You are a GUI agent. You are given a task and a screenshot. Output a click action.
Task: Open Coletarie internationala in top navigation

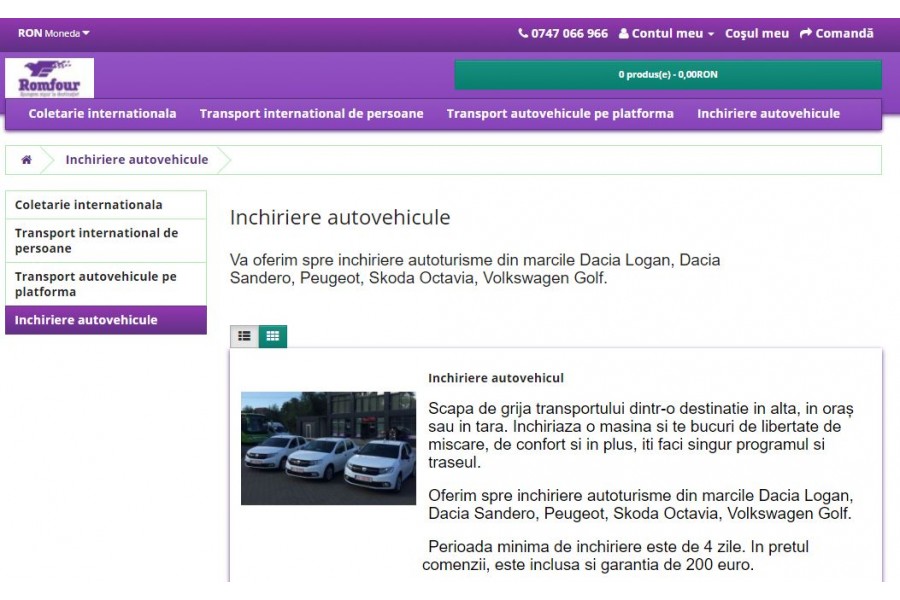click(x=102, y=114)
